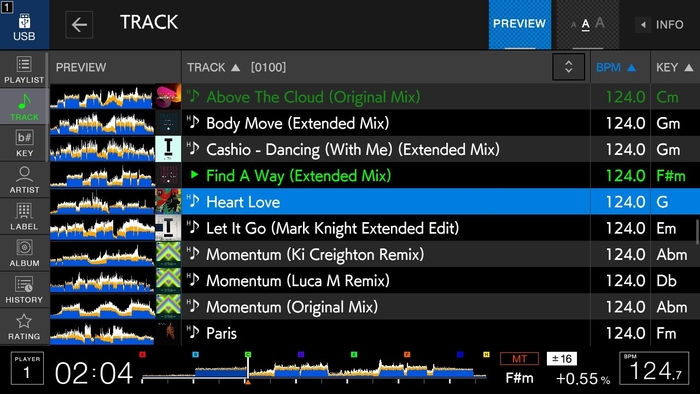Expand the INFO side panel
700x394 pixels.
tap(662, 25)
